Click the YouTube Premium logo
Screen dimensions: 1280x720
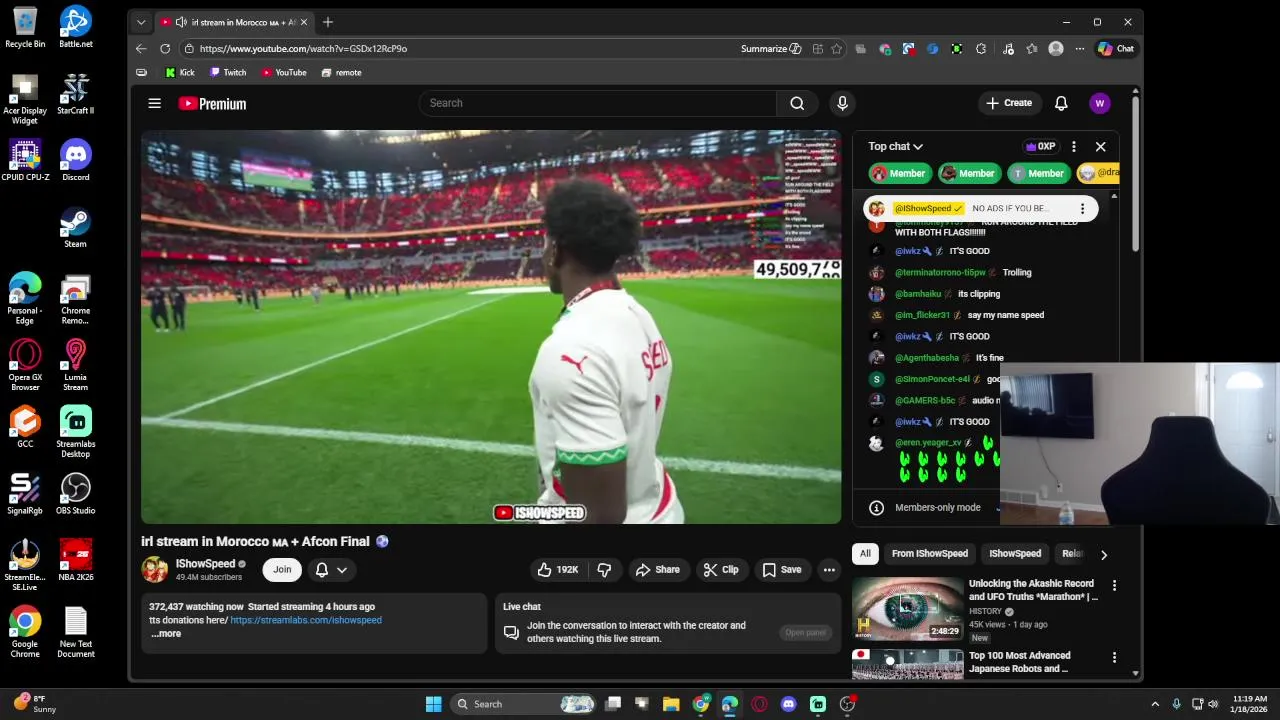(212, 103)
